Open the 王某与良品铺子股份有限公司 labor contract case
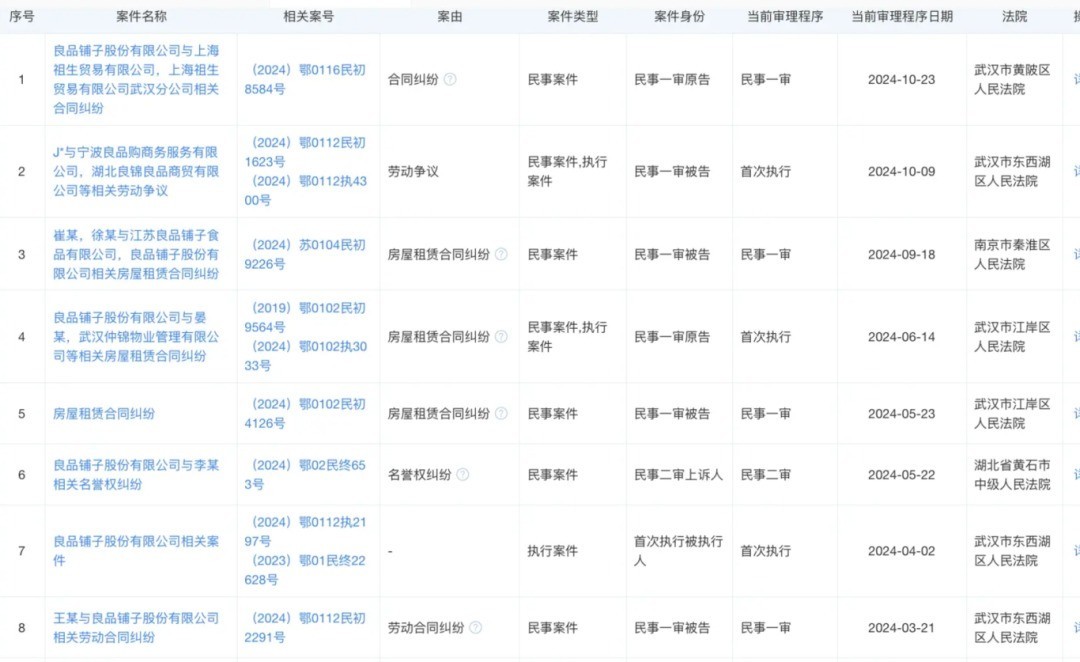This screenshot has height=662, width=1080. tap(136, 628)
